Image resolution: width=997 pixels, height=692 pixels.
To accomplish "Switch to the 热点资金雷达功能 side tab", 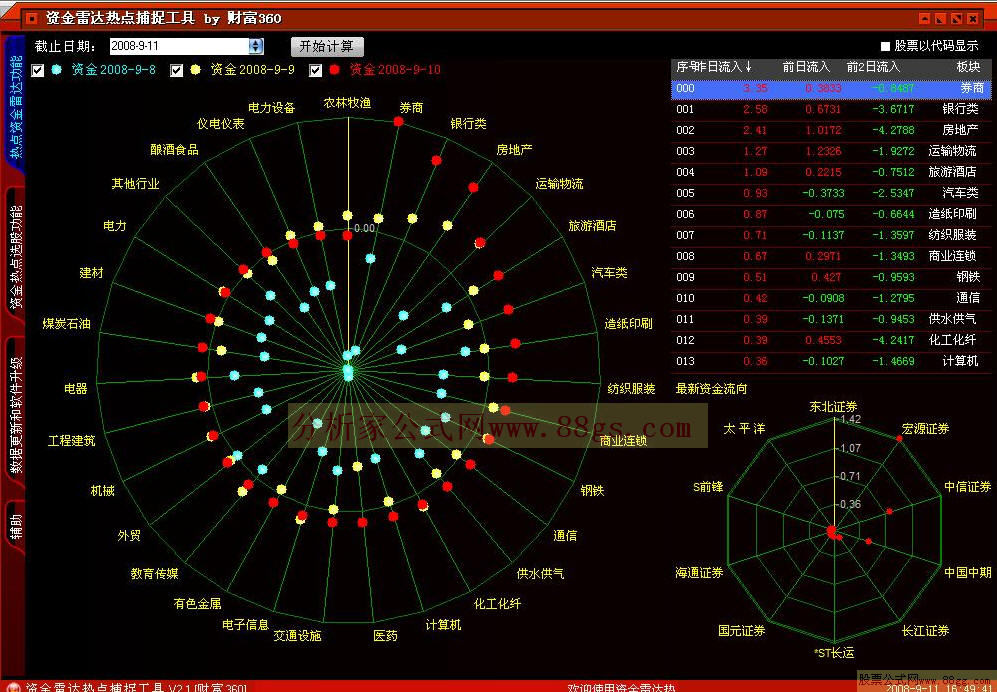I will pyautogui.click(x=15, y=105).
